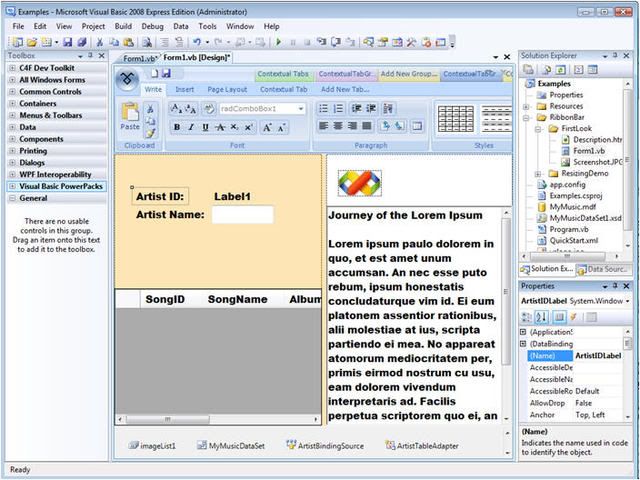Click the ribbon round application button

[x=127, y=79]
